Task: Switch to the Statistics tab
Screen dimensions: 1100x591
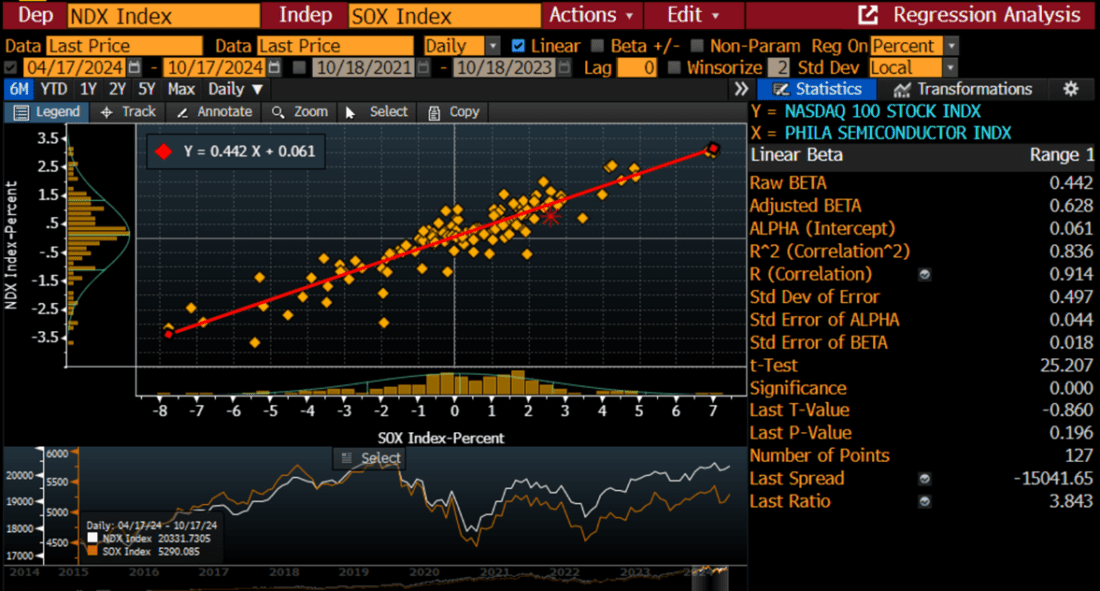Action: point(816,89)
